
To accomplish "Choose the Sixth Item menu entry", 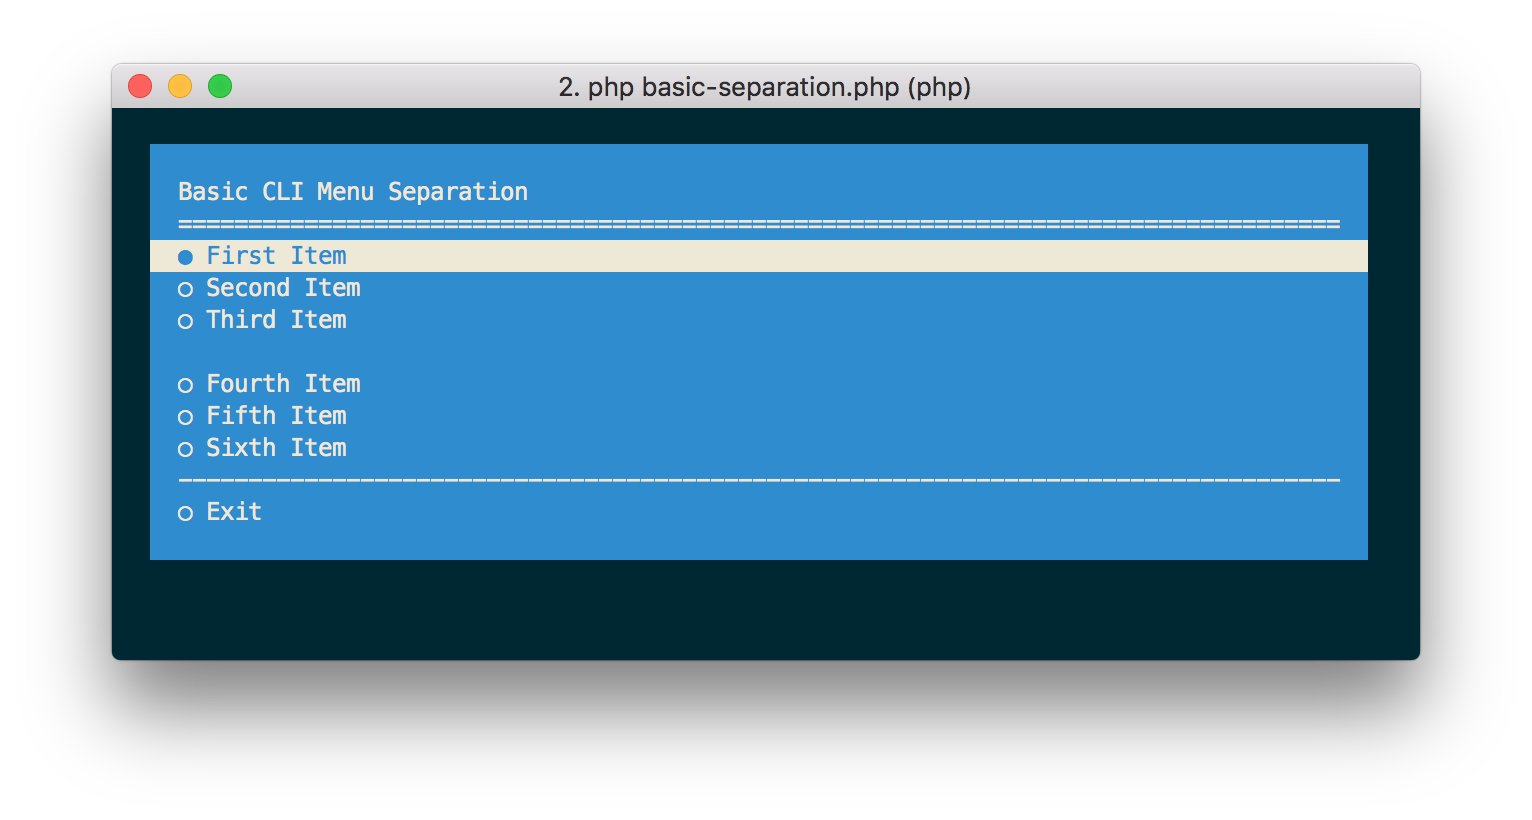I will [x=759, y=448].
